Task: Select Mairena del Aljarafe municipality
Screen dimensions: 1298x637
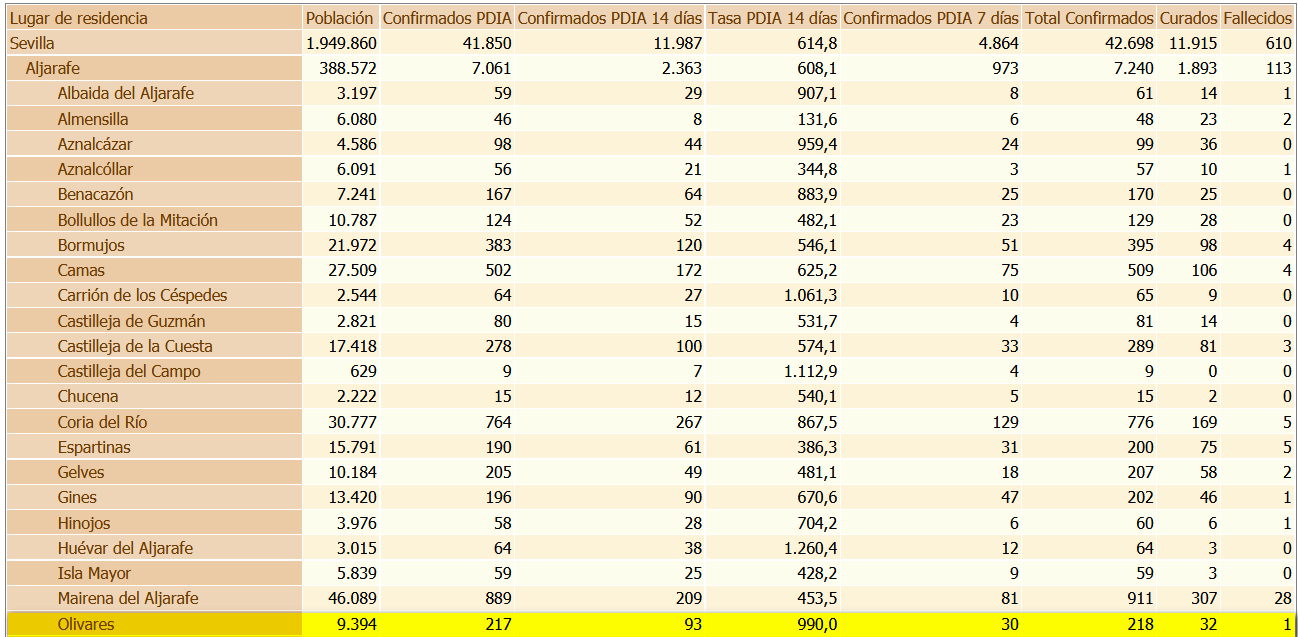Action: point(128,598)
